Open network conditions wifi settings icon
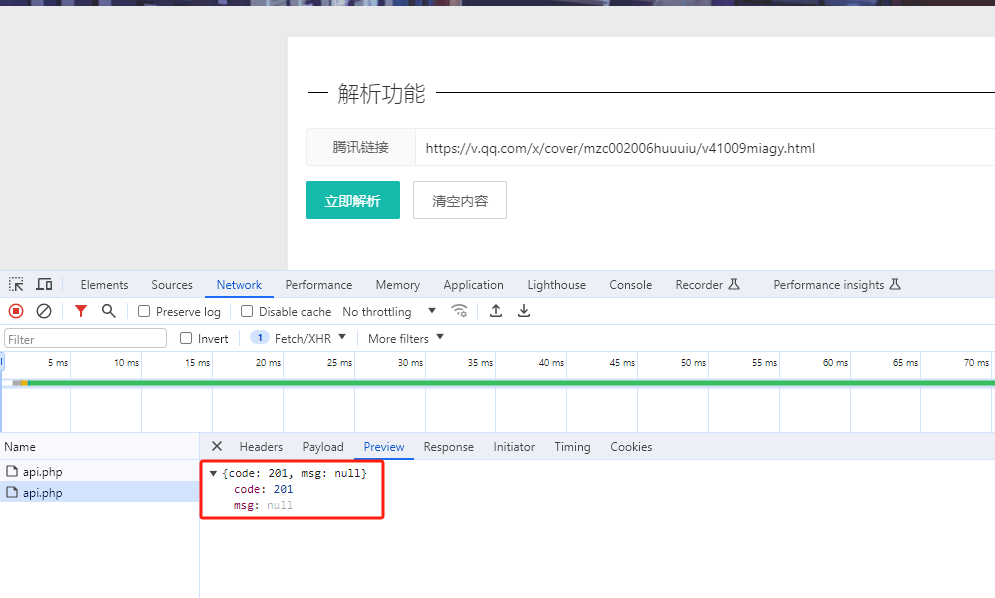The image size is (995, 598). click(x=459, y=311)
